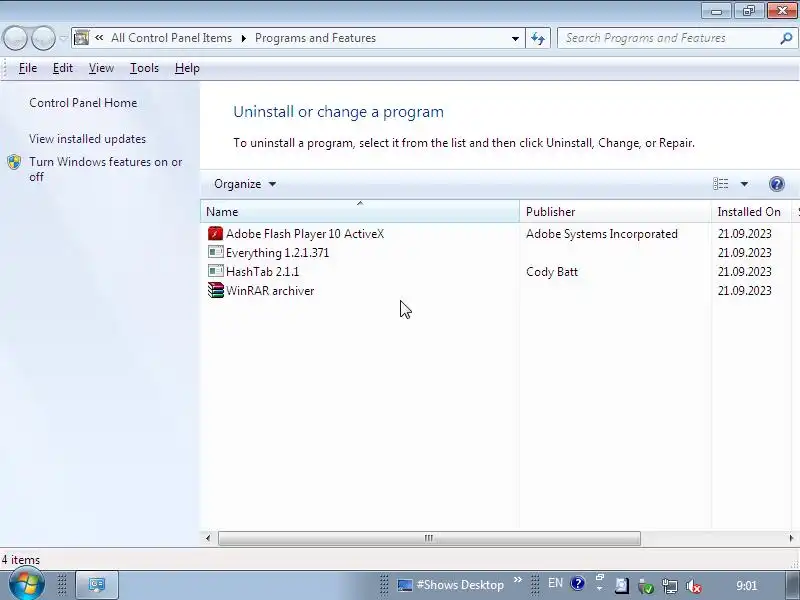This screenshot has height=600, width=800.
Task: Click Show desktop strip at taskbar end
Action: [x=792, y=585]
